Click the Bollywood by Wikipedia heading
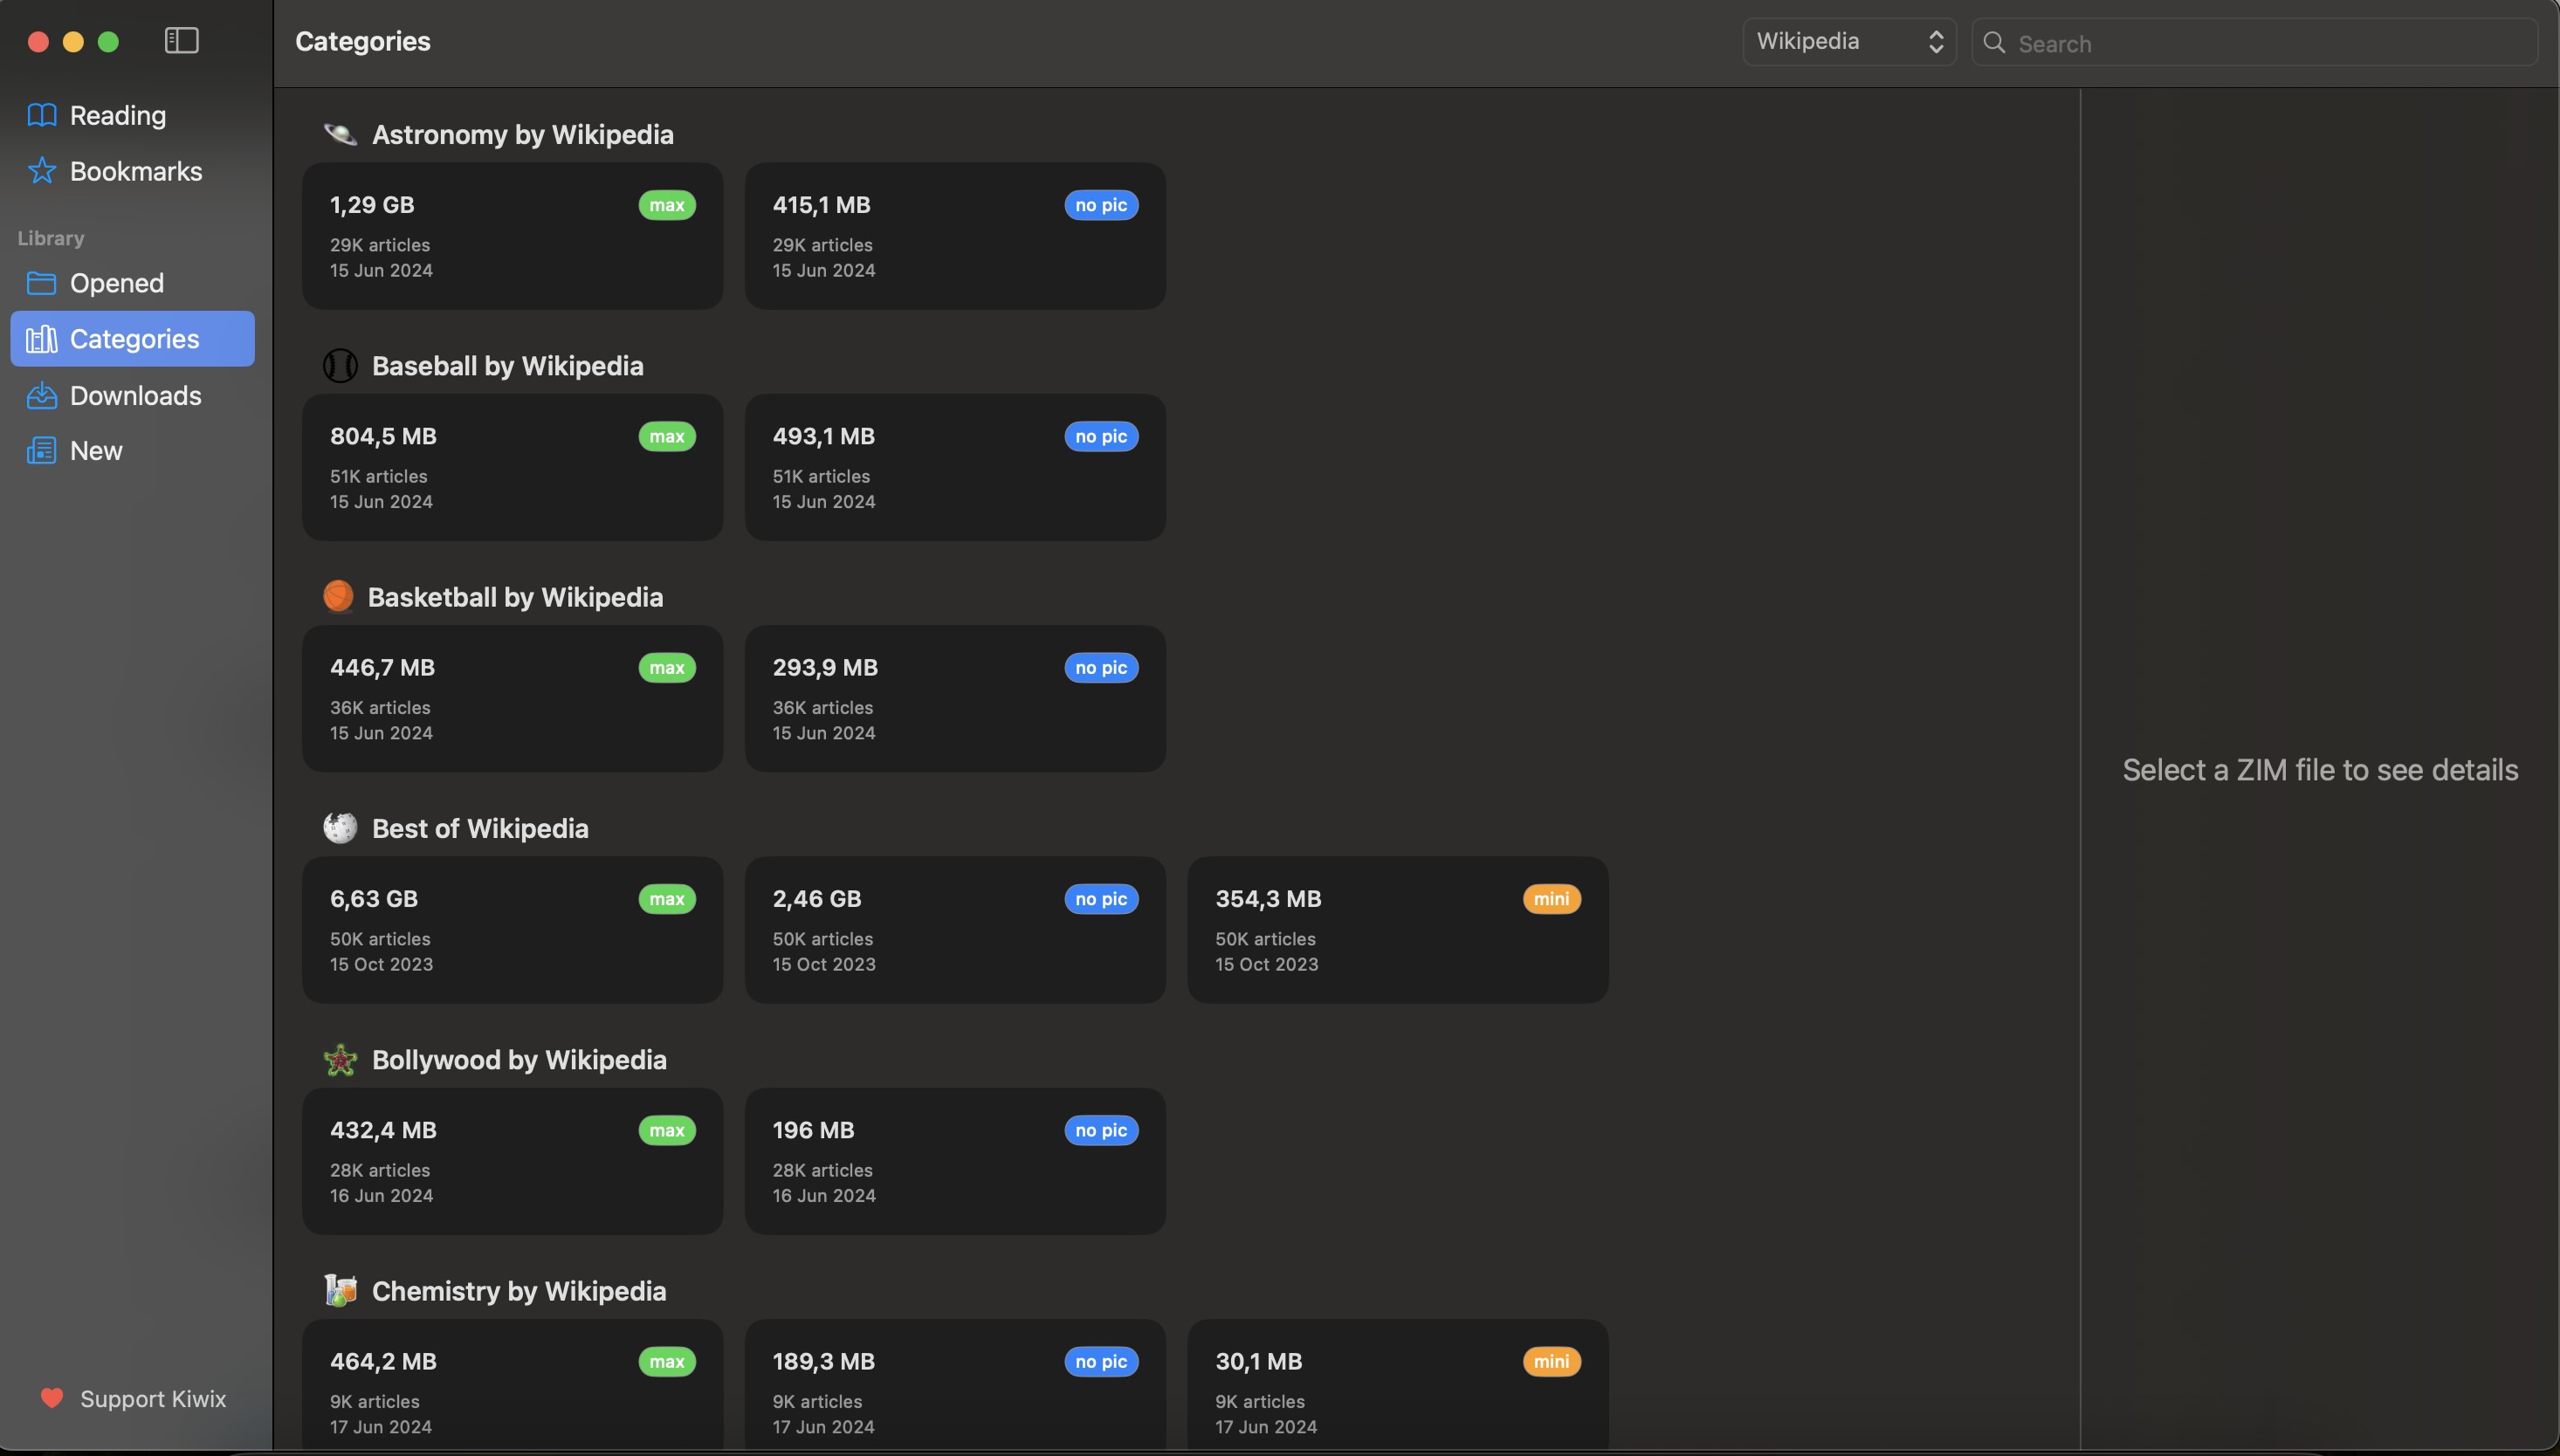This screenshot has width=2560, height=1456. click(x=519, y=1059)
